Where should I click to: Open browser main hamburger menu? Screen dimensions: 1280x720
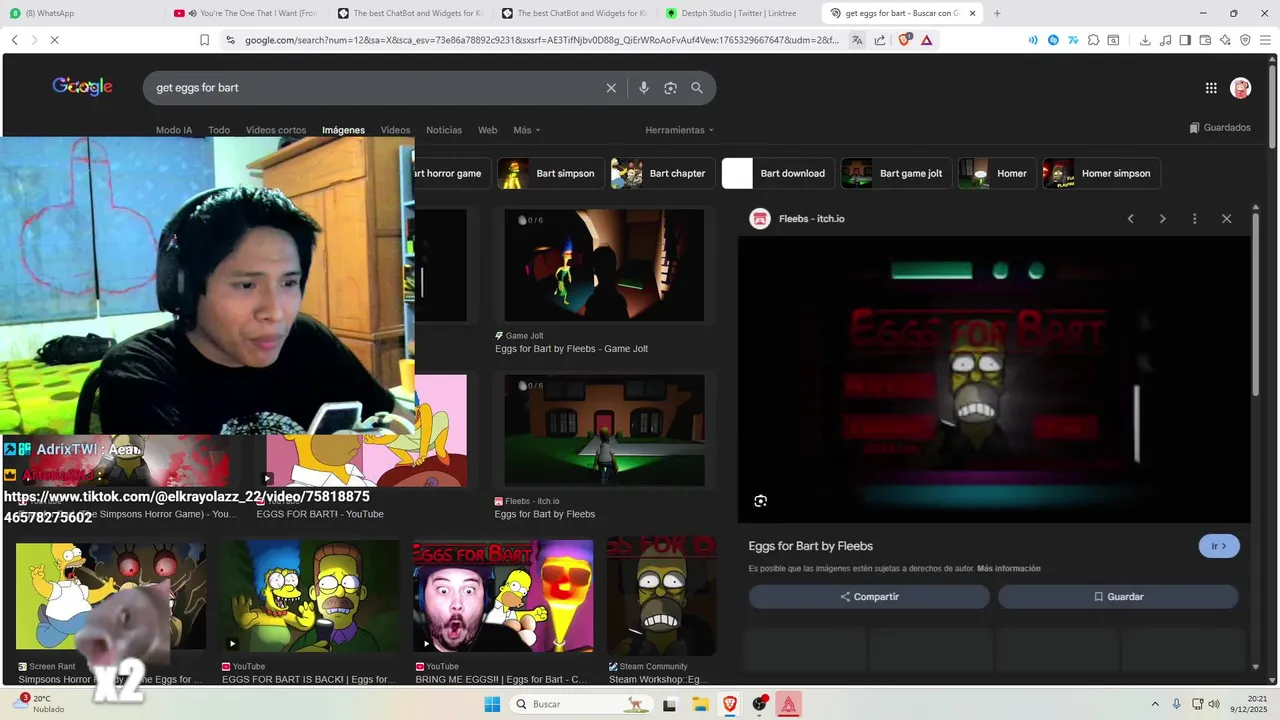click(1265, 40)
